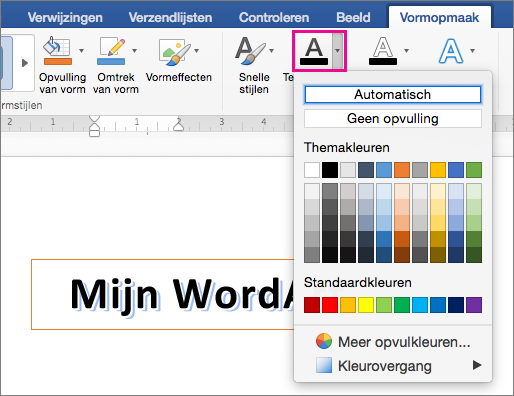This screenshot has width=514, height=396.
Task: Select the dark red standard color
Action: tap(312, 305)
